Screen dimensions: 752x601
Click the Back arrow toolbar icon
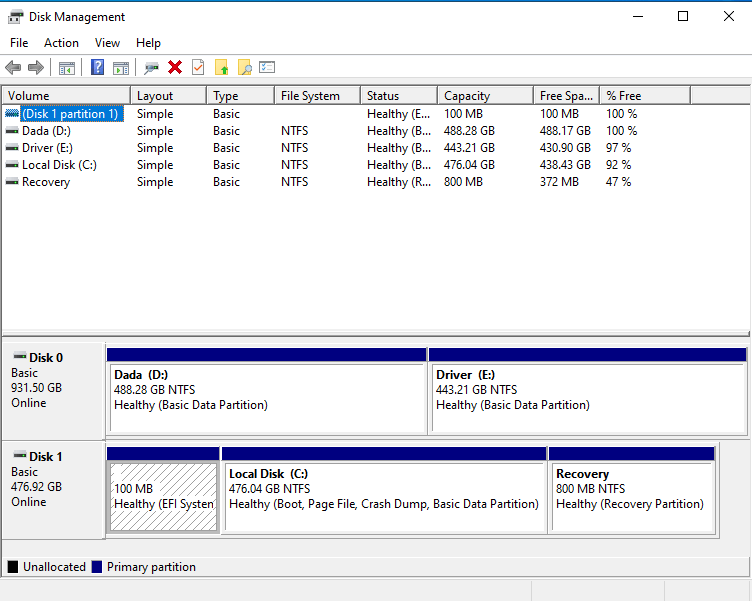(x=13, y=68)
